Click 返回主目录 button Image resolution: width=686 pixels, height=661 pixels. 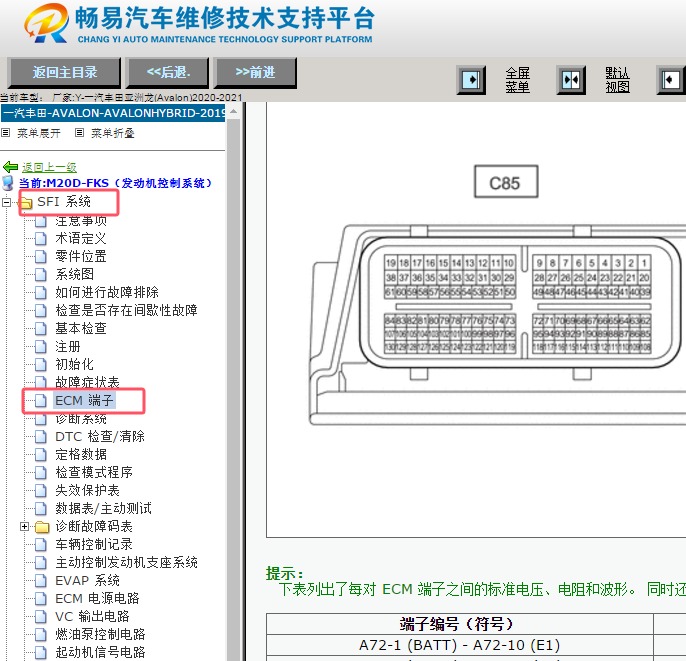tap(64, 73)
